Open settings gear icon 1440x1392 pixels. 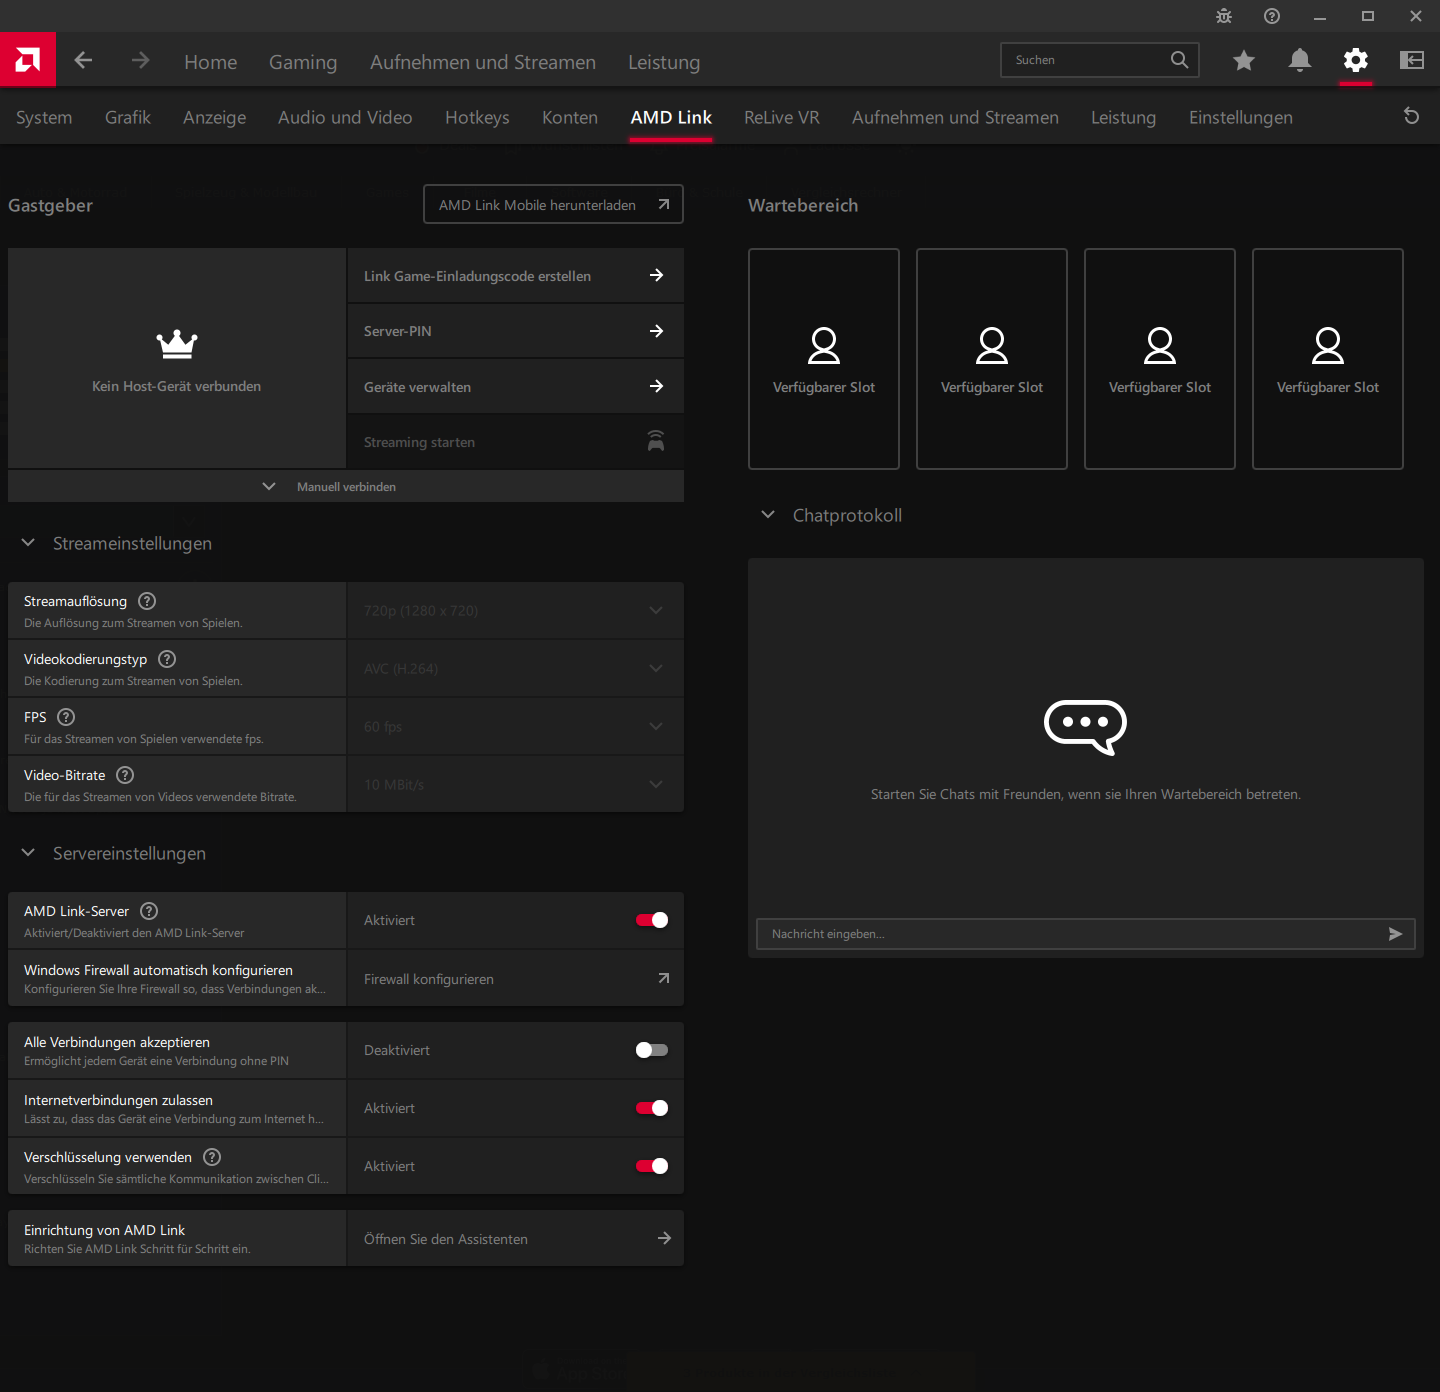coord(1356,60)
